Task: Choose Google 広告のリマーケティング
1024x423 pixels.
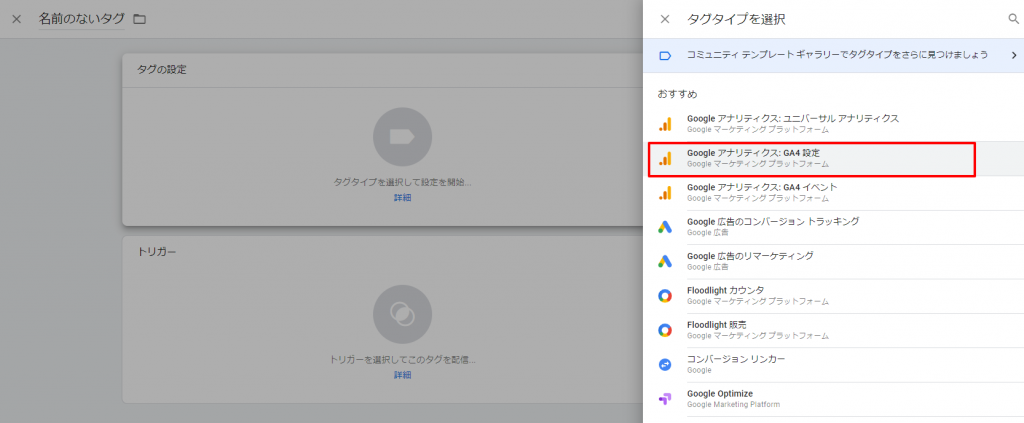Action: point(833,261)
